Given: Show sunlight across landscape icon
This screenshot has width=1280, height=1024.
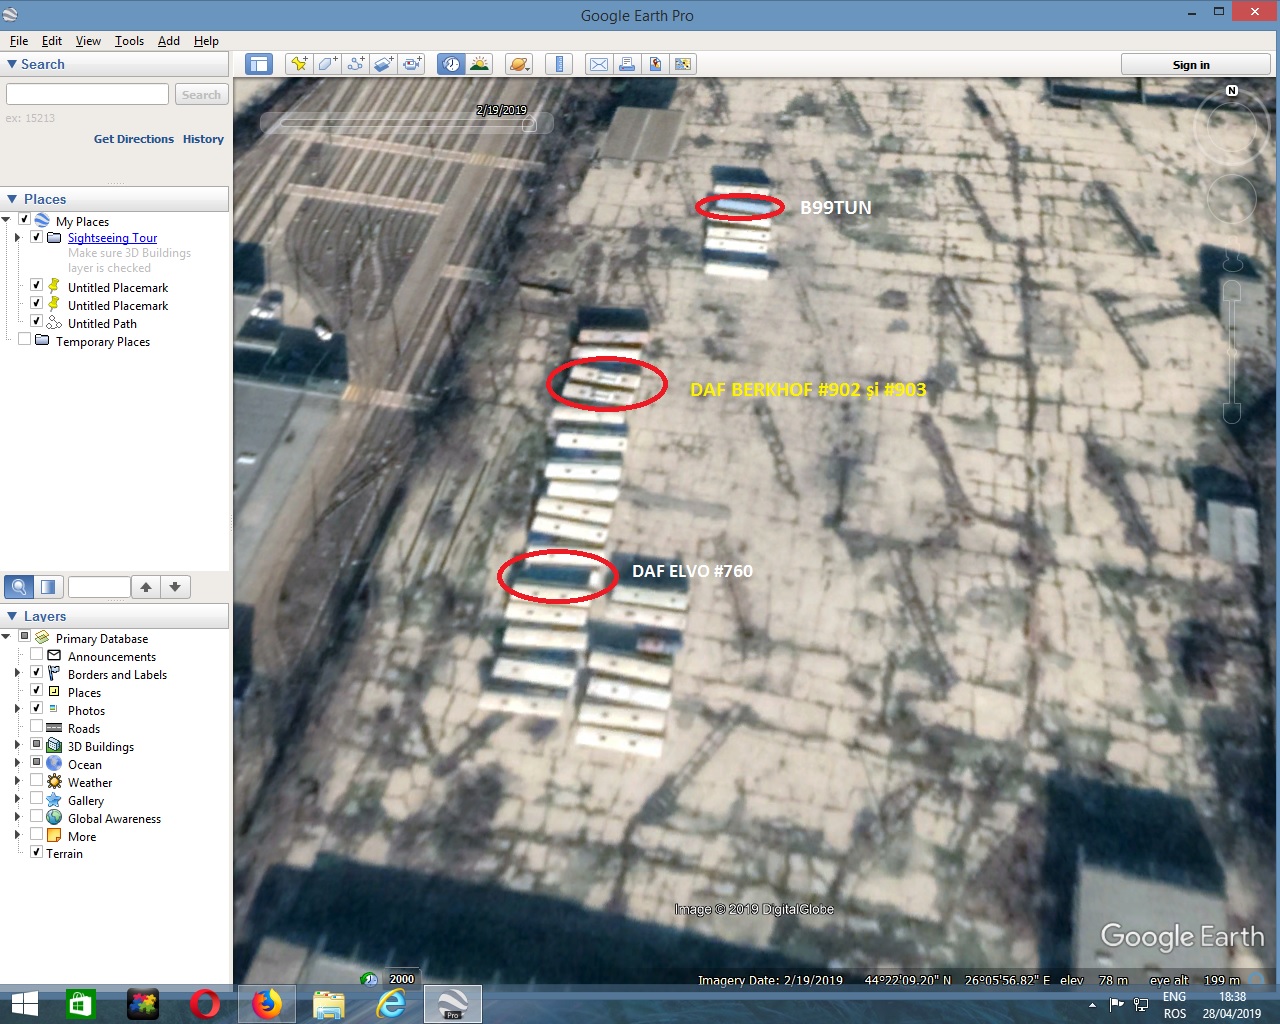Looking at the screenshot, I should pyautogui.click(x=479, y=64).
